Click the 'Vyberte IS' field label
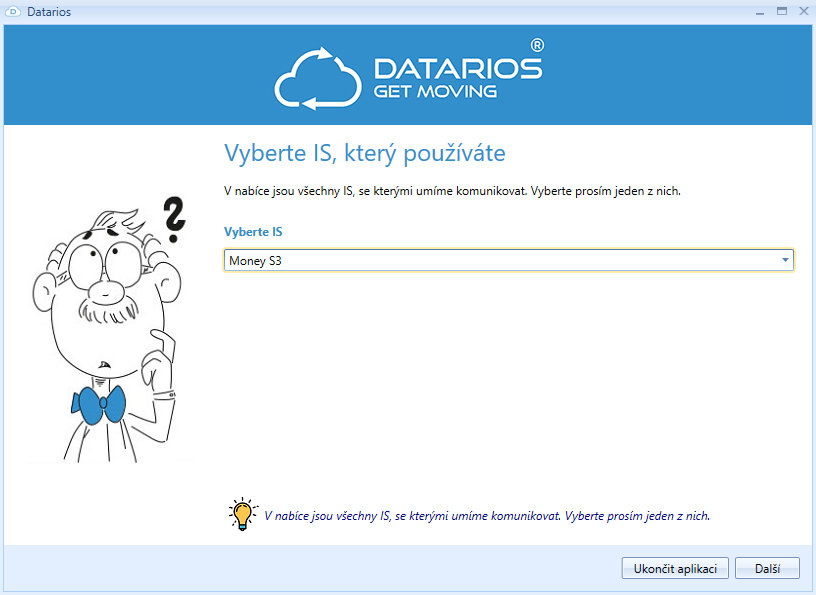 [253, 231]
